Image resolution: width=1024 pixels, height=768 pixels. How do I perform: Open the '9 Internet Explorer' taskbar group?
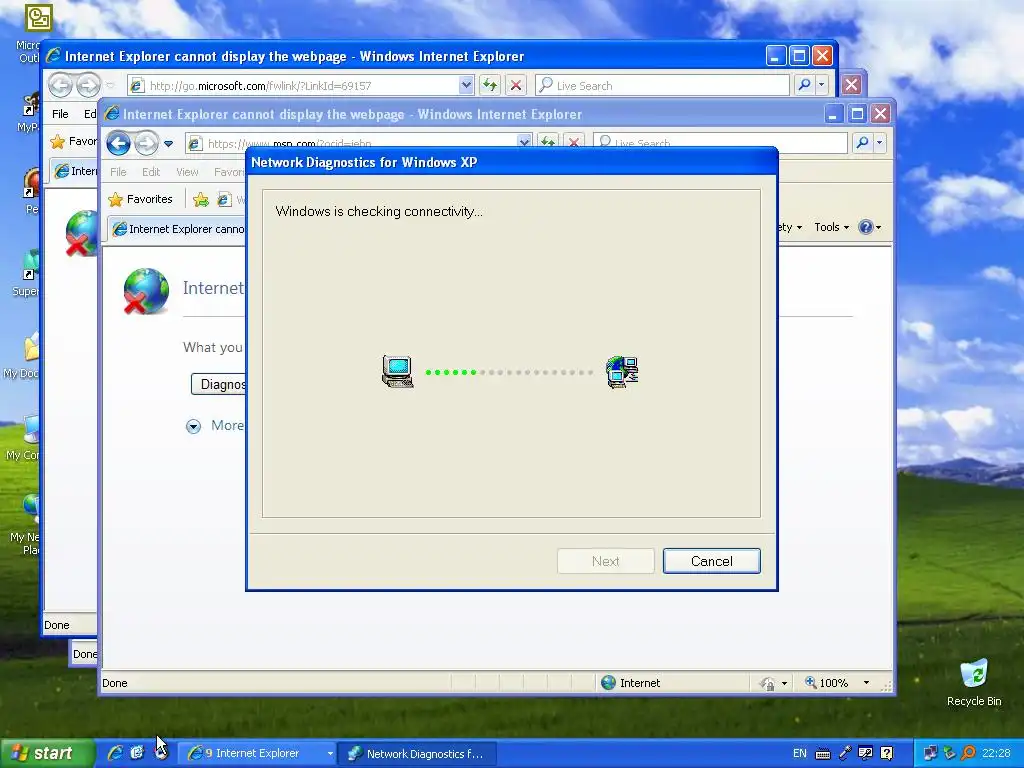pos(258,753)
